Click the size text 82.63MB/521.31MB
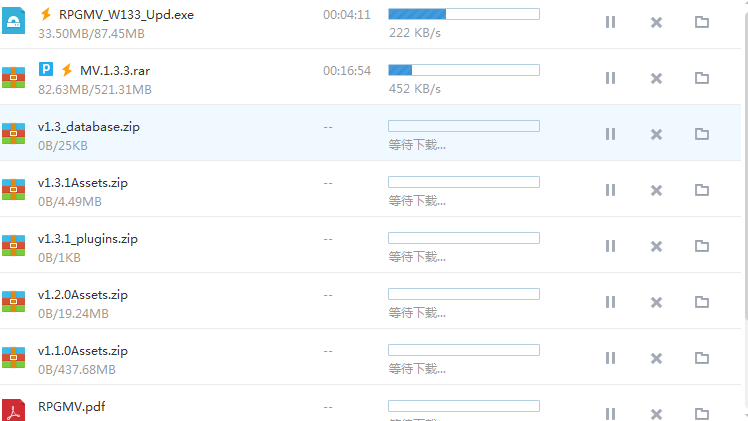The width and height of the screenshot is (748, 421). point(95,90)
